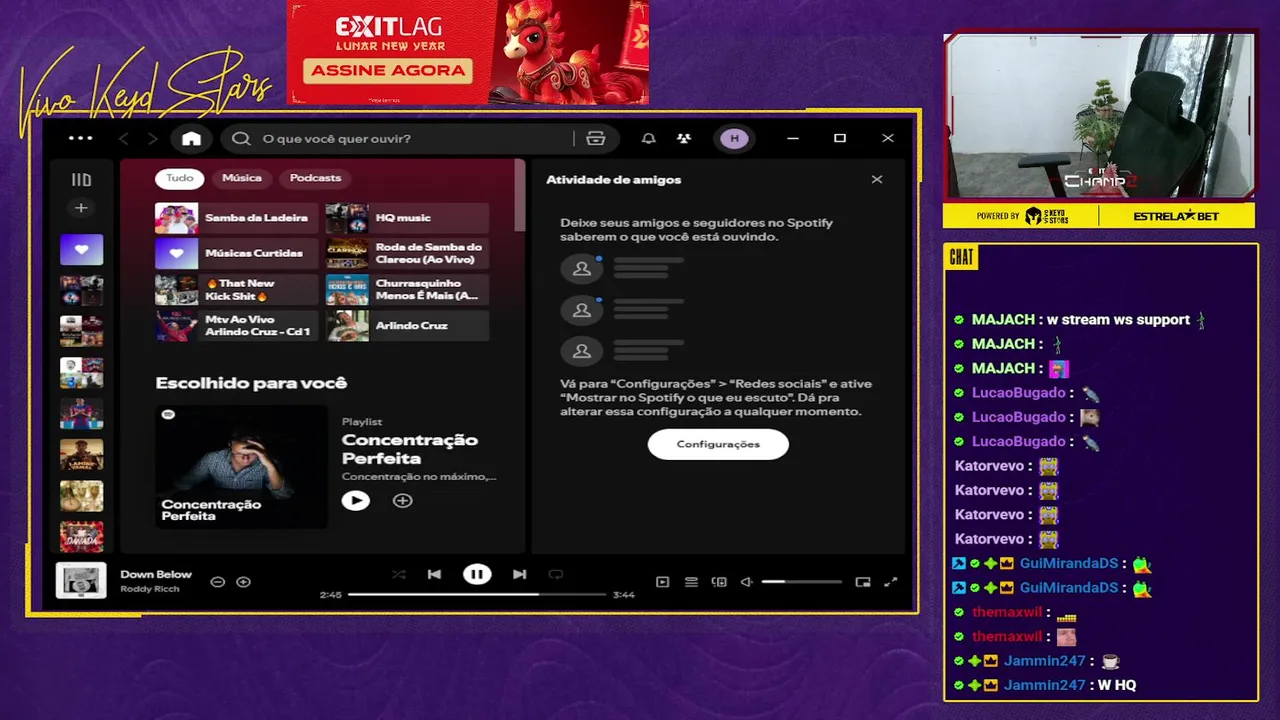
Task: Open the Músicas Curtidas shortcut
Action: 237,254
